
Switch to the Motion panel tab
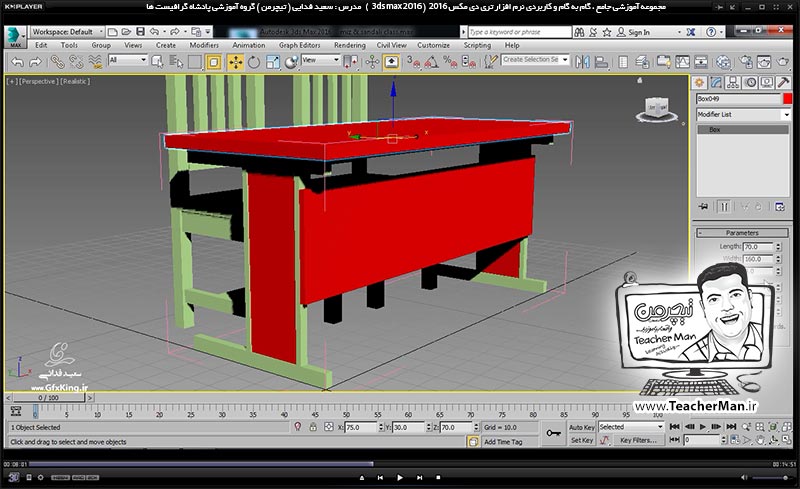[750, 82]
